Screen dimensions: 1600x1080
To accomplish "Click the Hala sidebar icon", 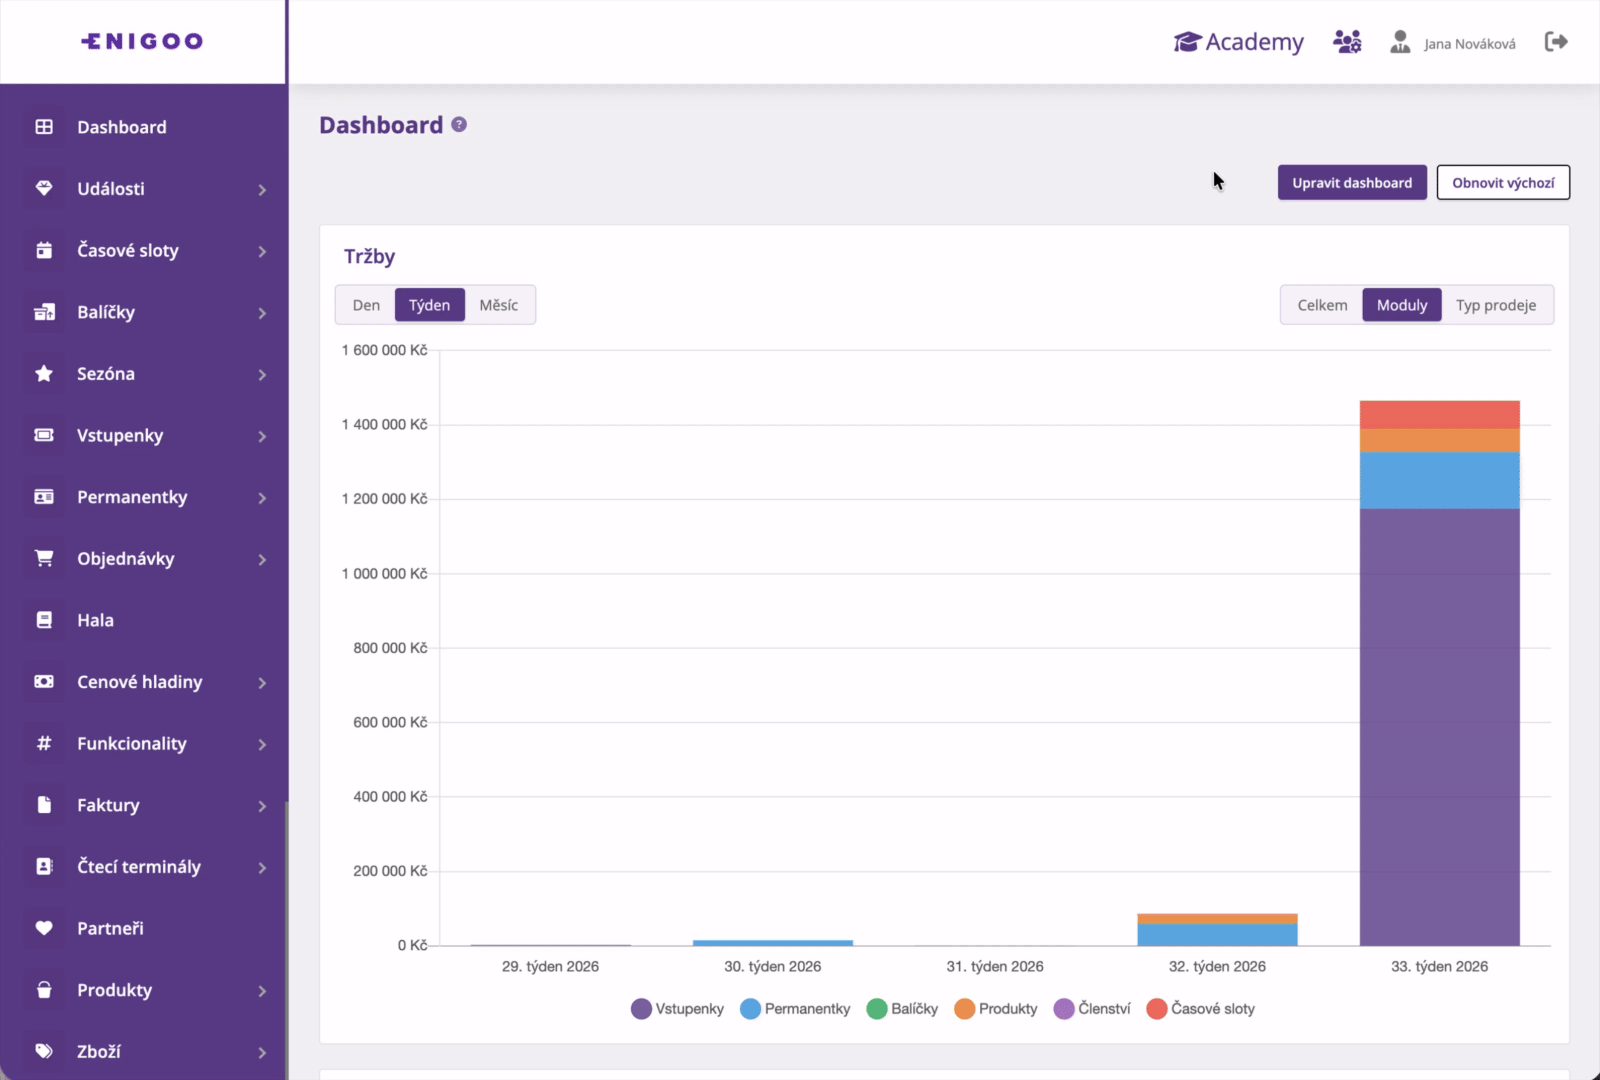I will coord(44,620).
